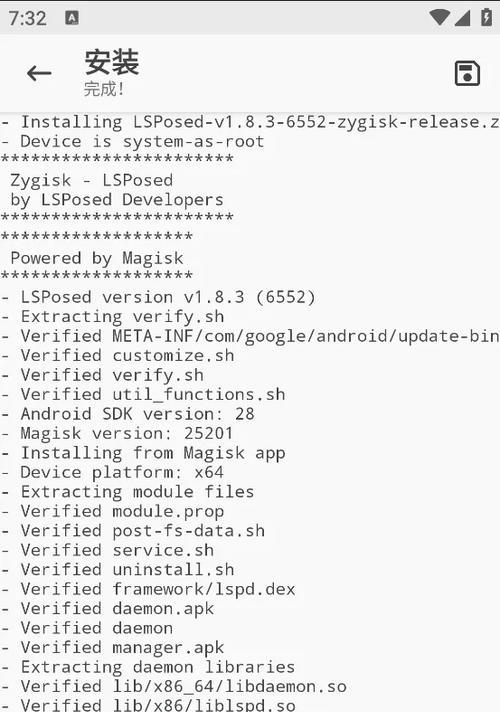Tap the 'Verified framework/lspd.dex' line
Image resolution: width=500 pixels, height=712 pixels.
click(148, 589)
